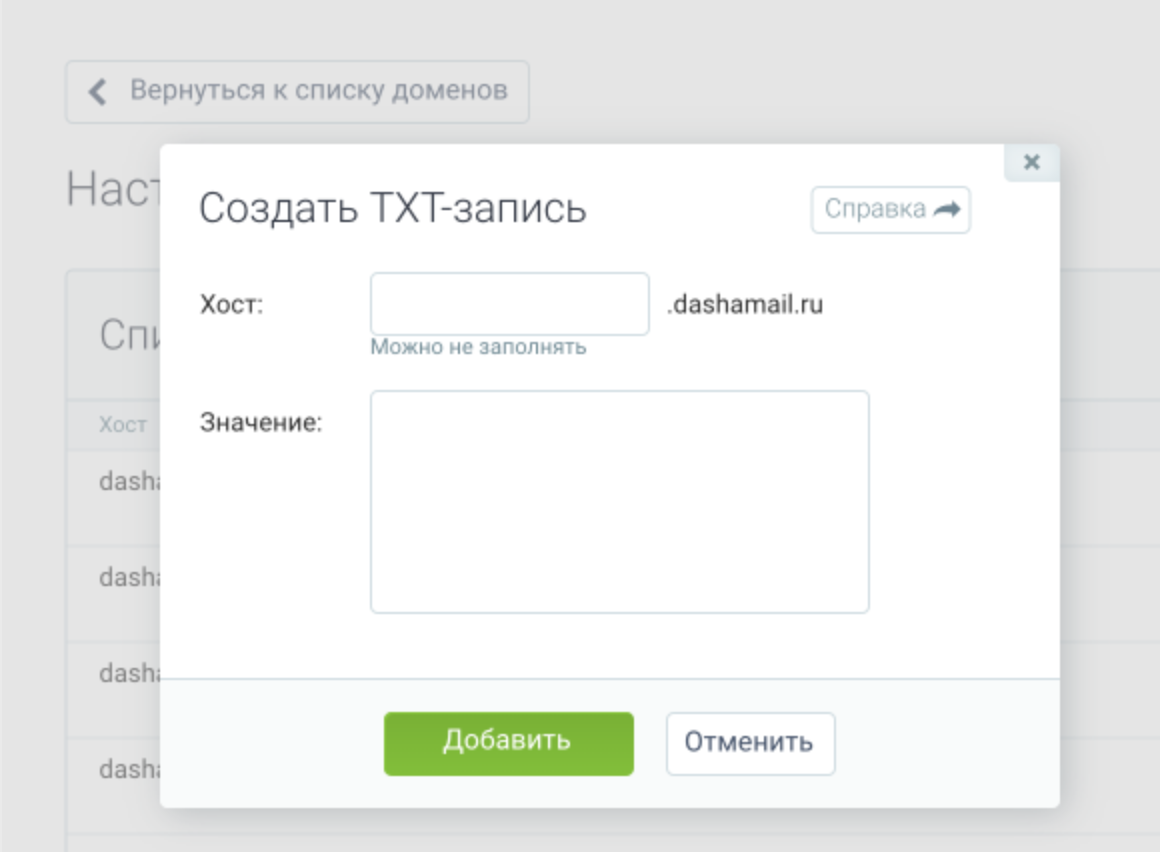Click the .dashamail.ru domain suffix
Image resolution: width=1160 pixels, height=852 pixels.
745,305
